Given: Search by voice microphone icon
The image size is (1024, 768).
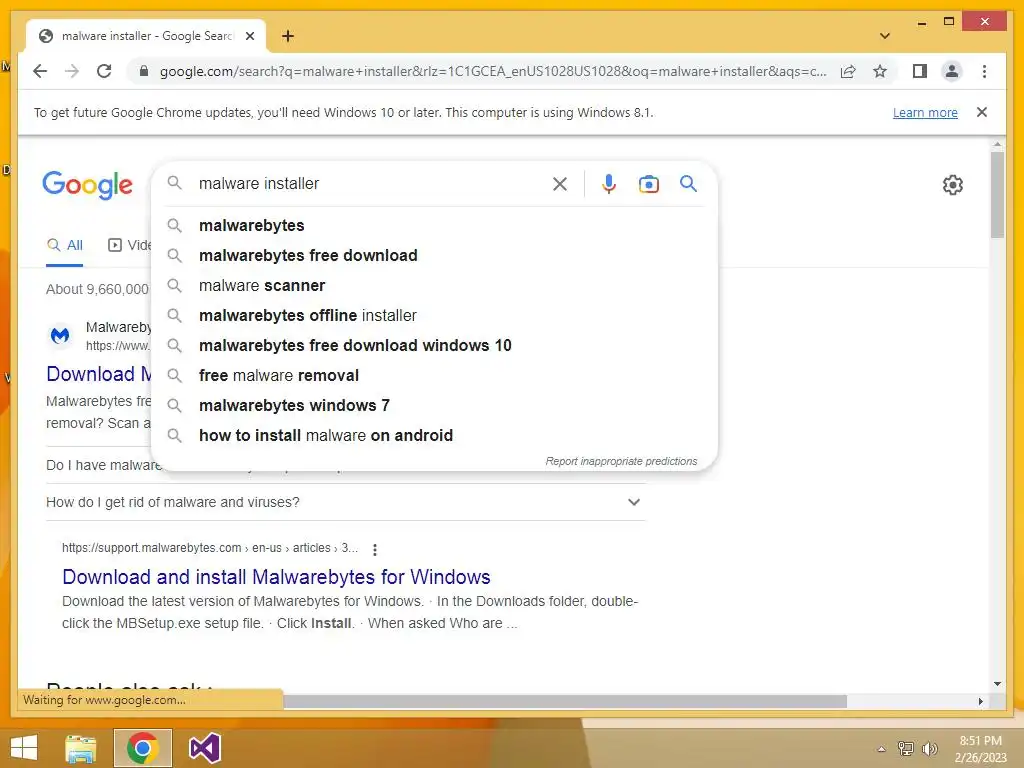Looking at the screenshot, I should (609, 184).
